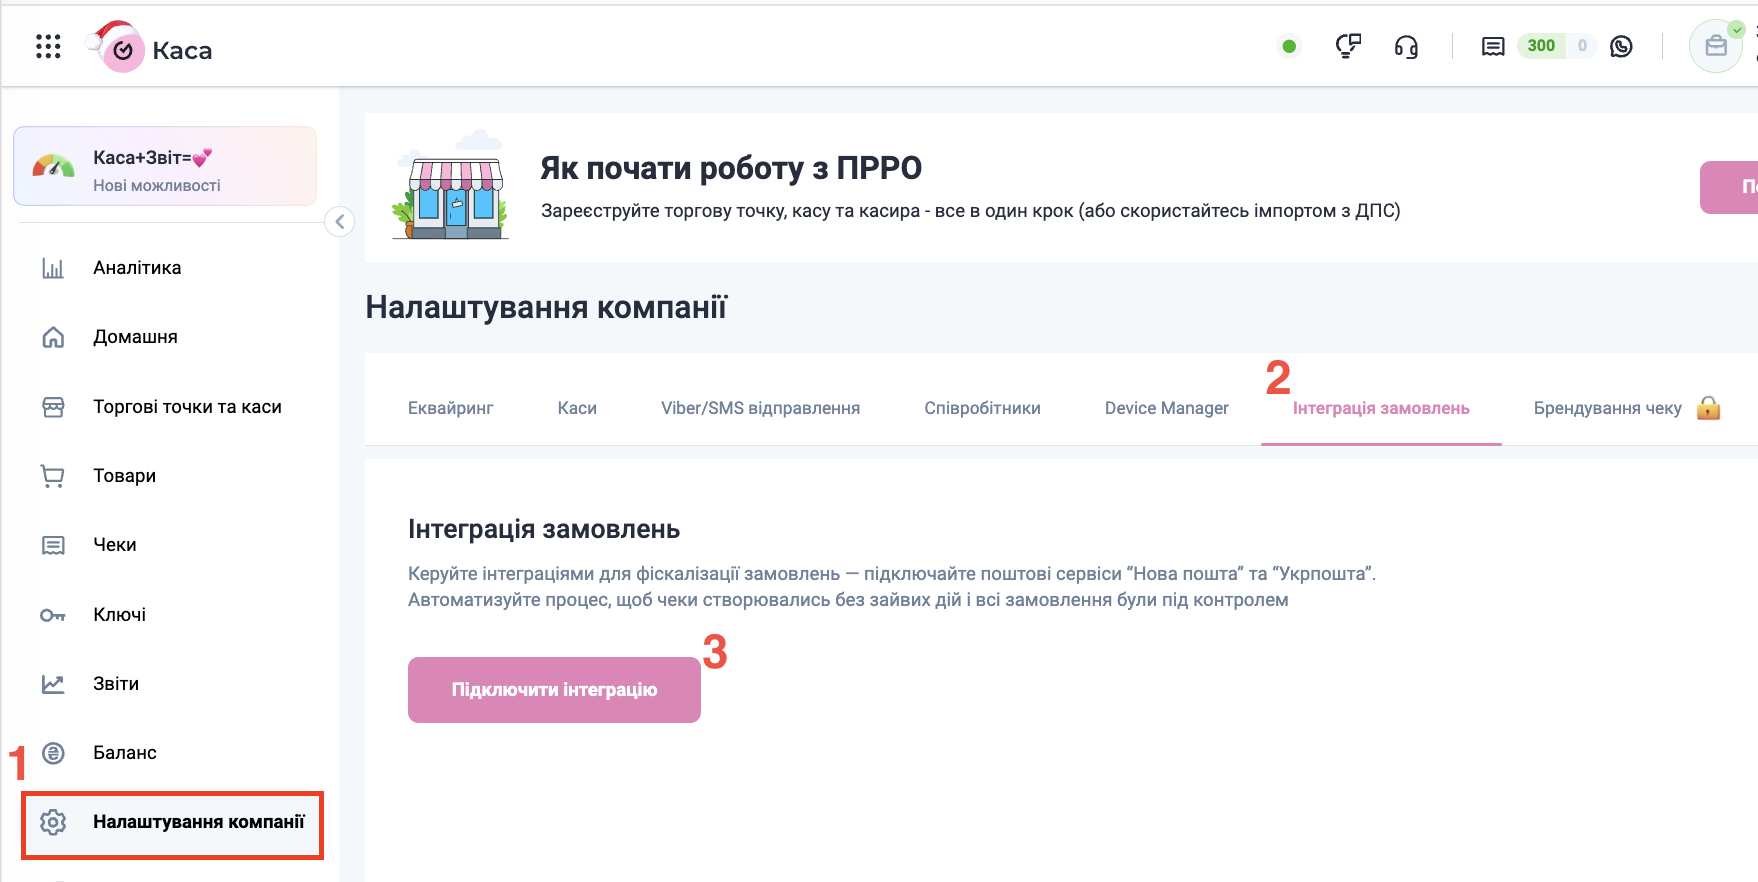This screenshot has width=1758, height=882.
Task: Click the WhatsApp icon in header
Action: [x=1621, y=46]
